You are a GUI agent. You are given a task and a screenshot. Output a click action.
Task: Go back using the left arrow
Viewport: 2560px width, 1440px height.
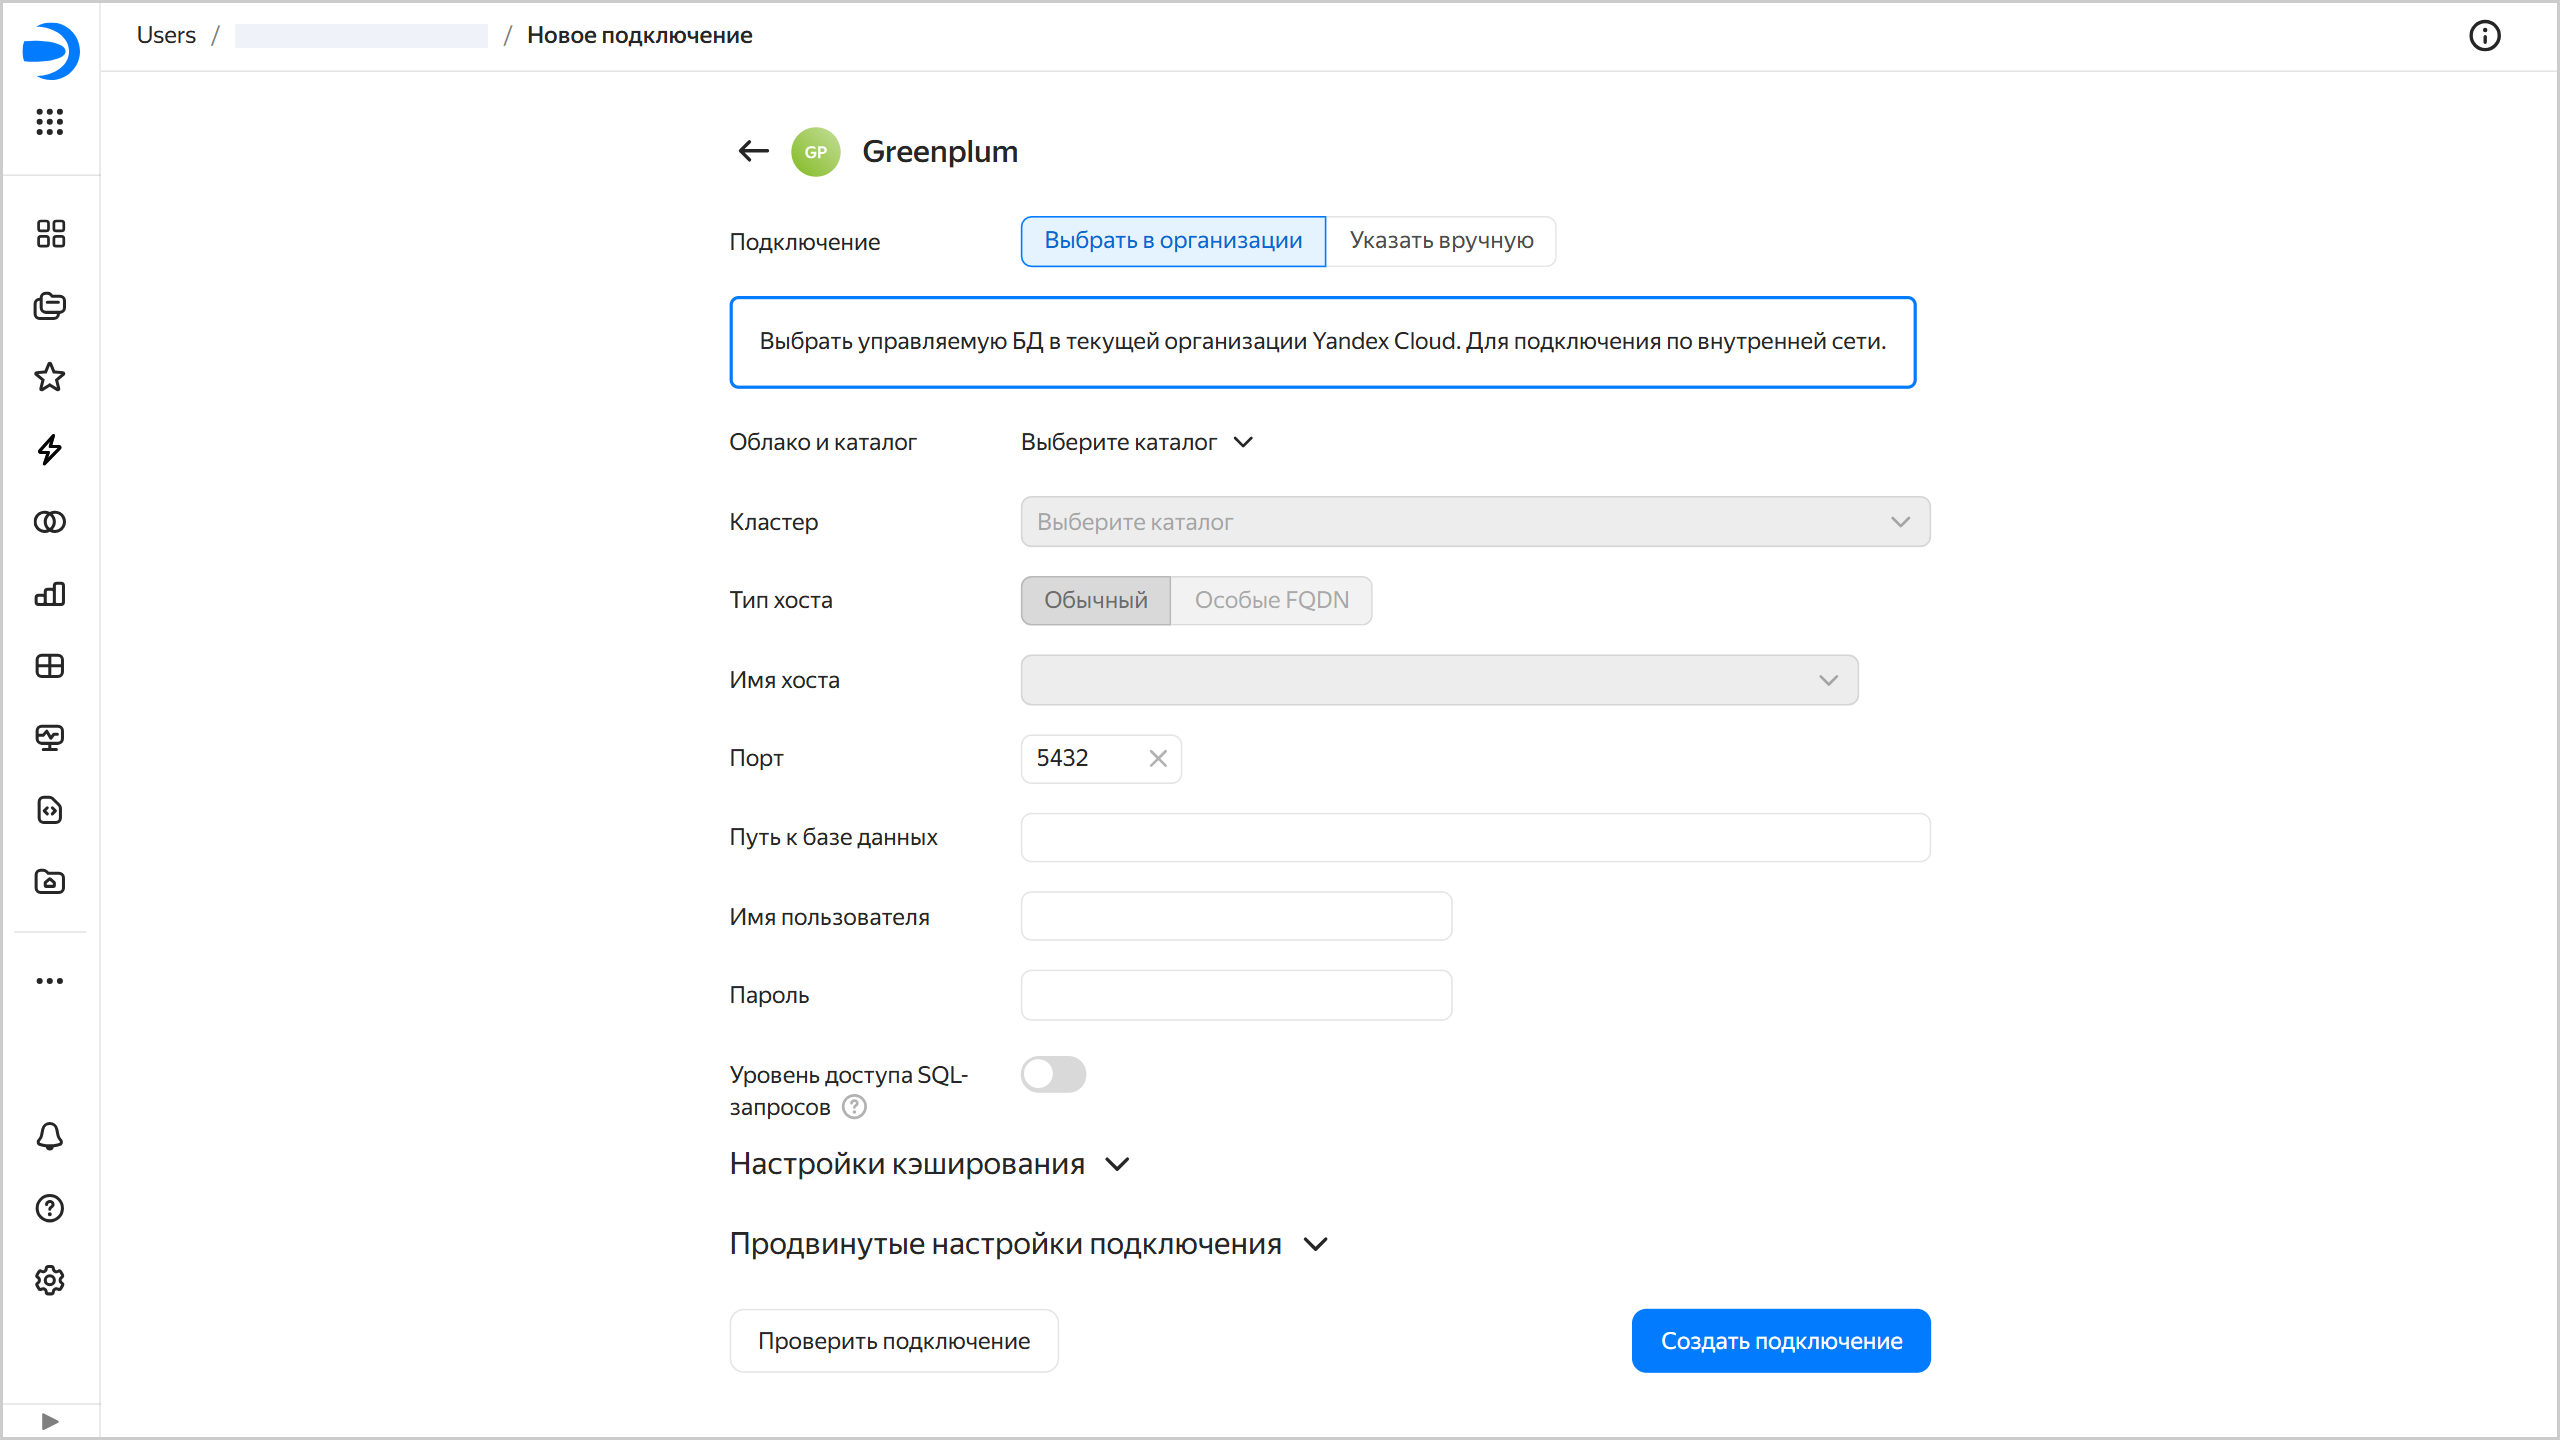pyautogui.click(x=753, y=151)
